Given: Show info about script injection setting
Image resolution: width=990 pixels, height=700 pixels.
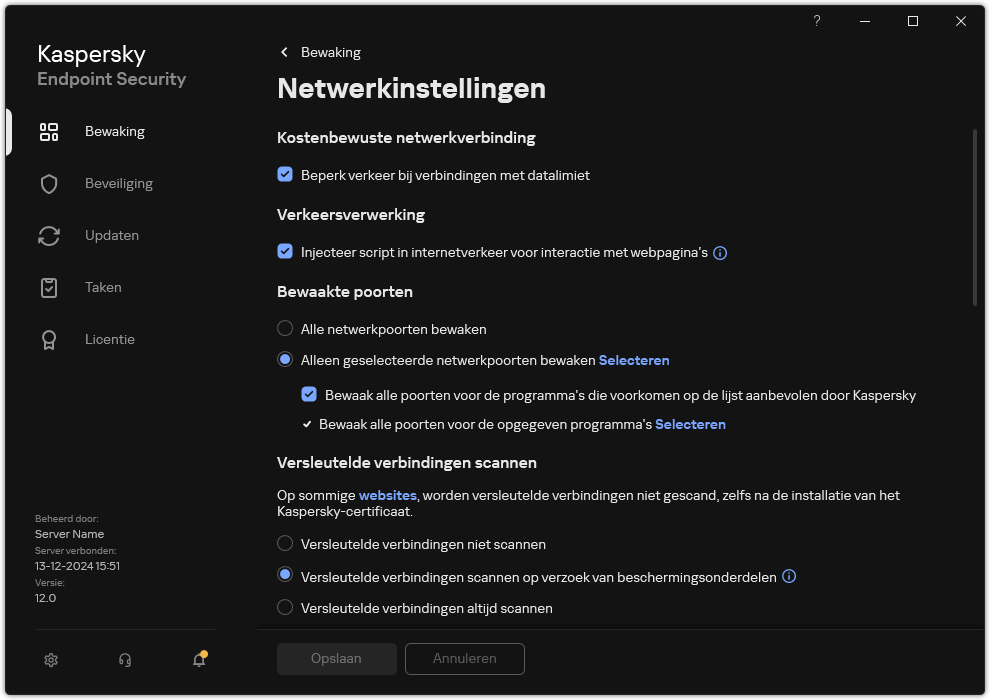Looking at the screenshot, I should coord(719,253).
